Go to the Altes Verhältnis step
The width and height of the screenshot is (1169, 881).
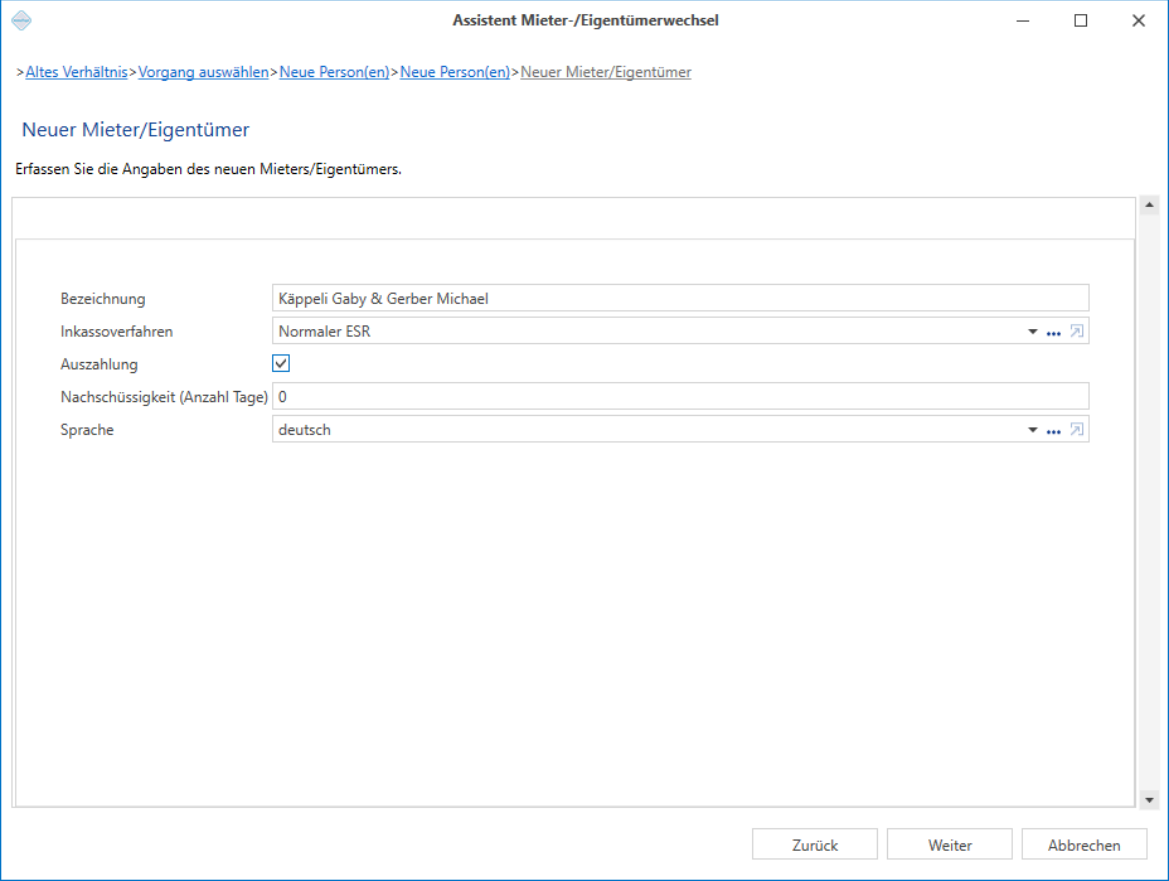77,72
